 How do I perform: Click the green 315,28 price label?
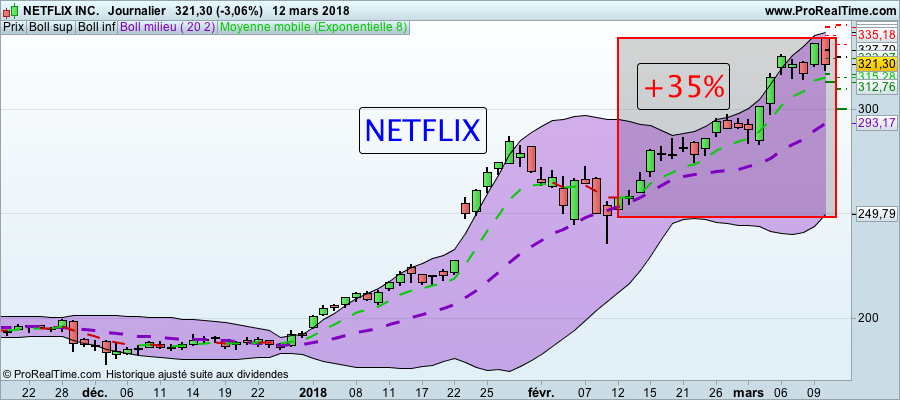876,77
